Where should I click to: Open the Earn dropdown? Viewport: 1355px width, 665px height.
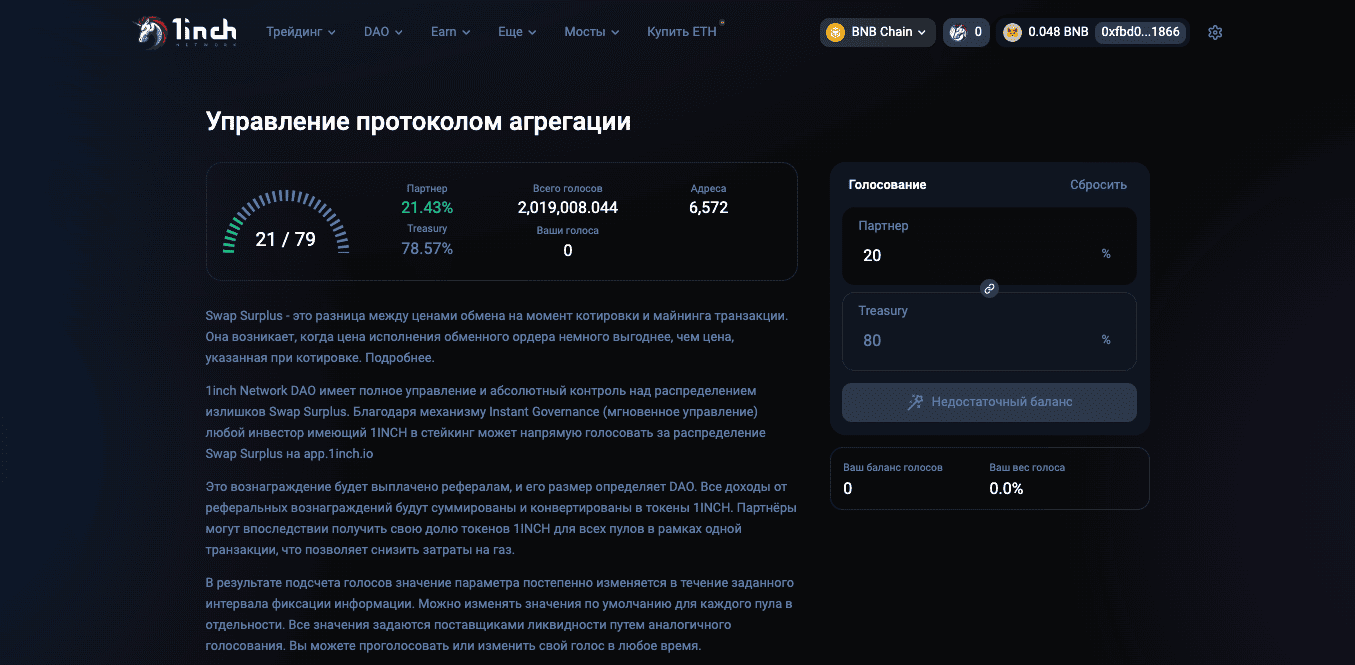coord(450,32)
